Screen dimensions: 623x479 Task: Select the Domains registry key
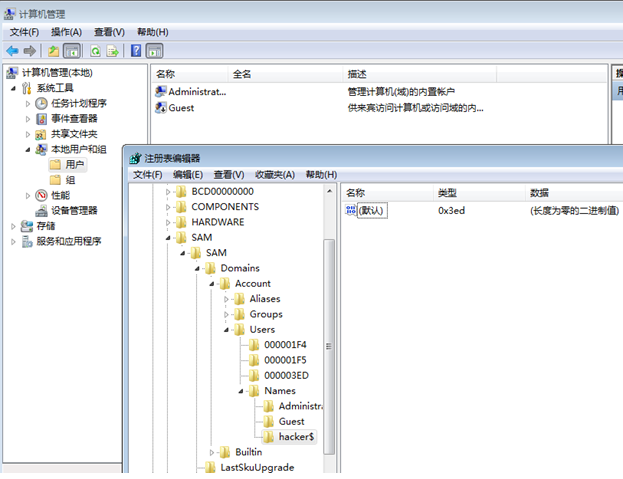(x=240, y=268)
